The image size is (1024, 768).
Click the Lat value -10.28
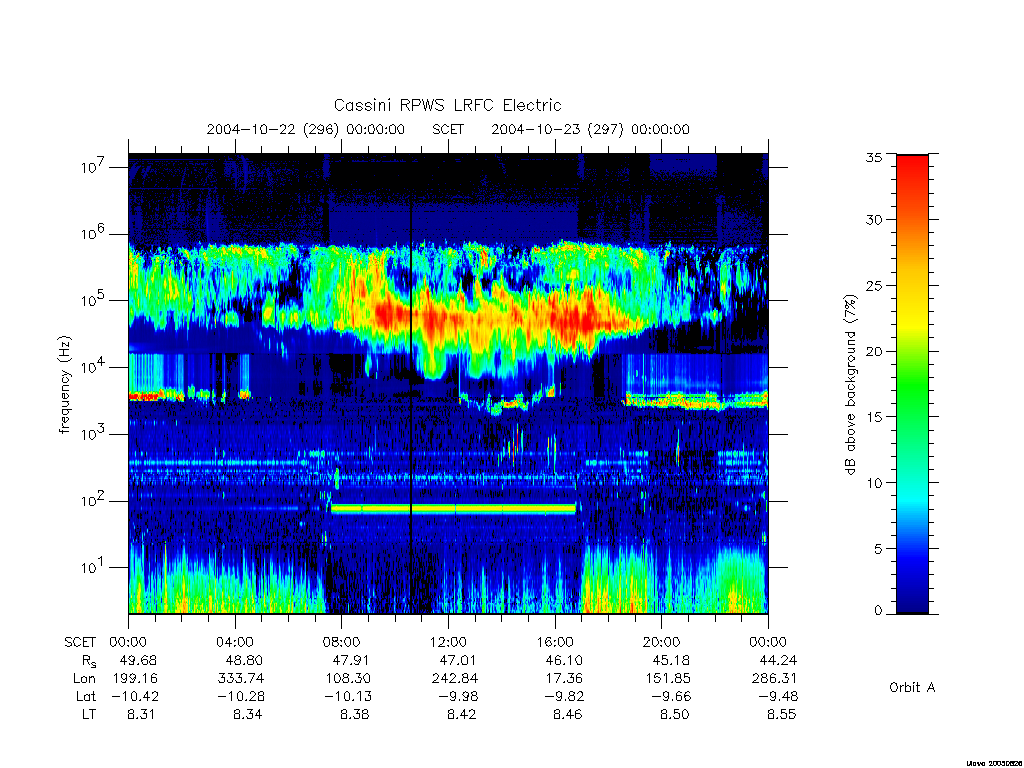[241, 696]
